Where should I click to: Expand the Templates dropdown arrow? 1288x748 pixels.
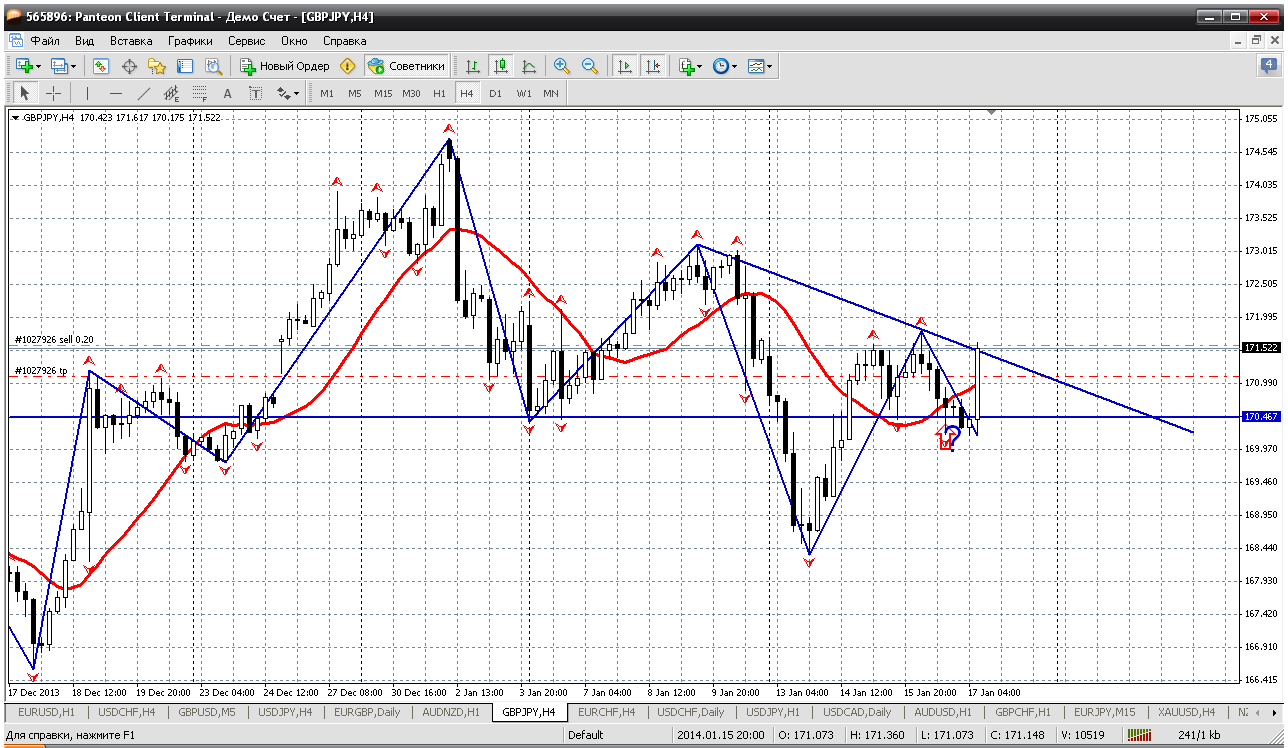770,67
